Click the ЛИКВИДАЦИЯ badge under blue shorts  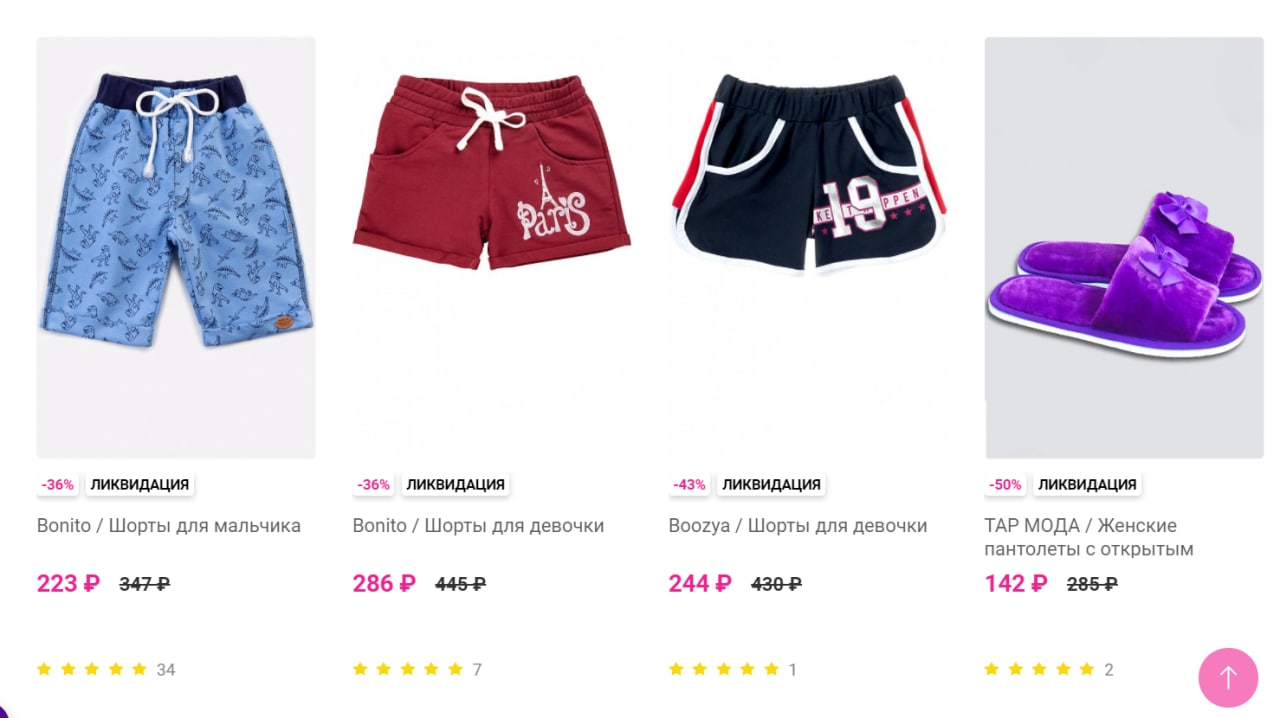pyautogui.click(x=140, y=485)
